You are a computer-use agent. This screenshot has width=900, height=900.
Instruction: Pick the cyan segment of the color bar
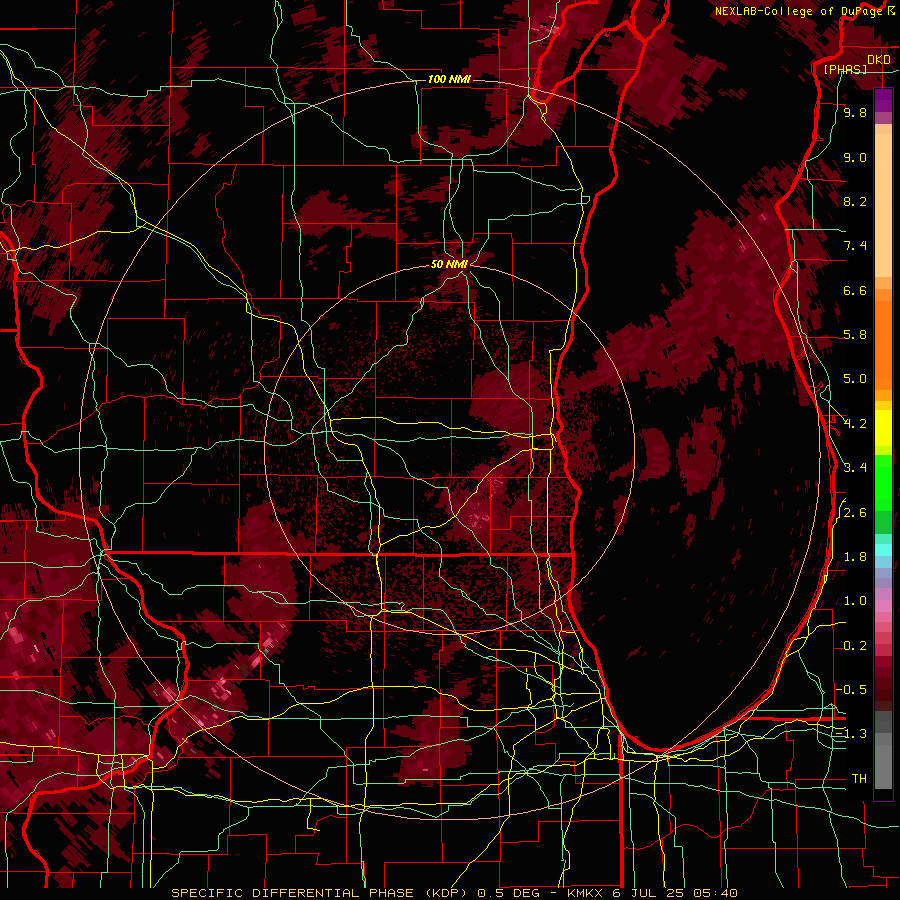click(x=883, y=549)
